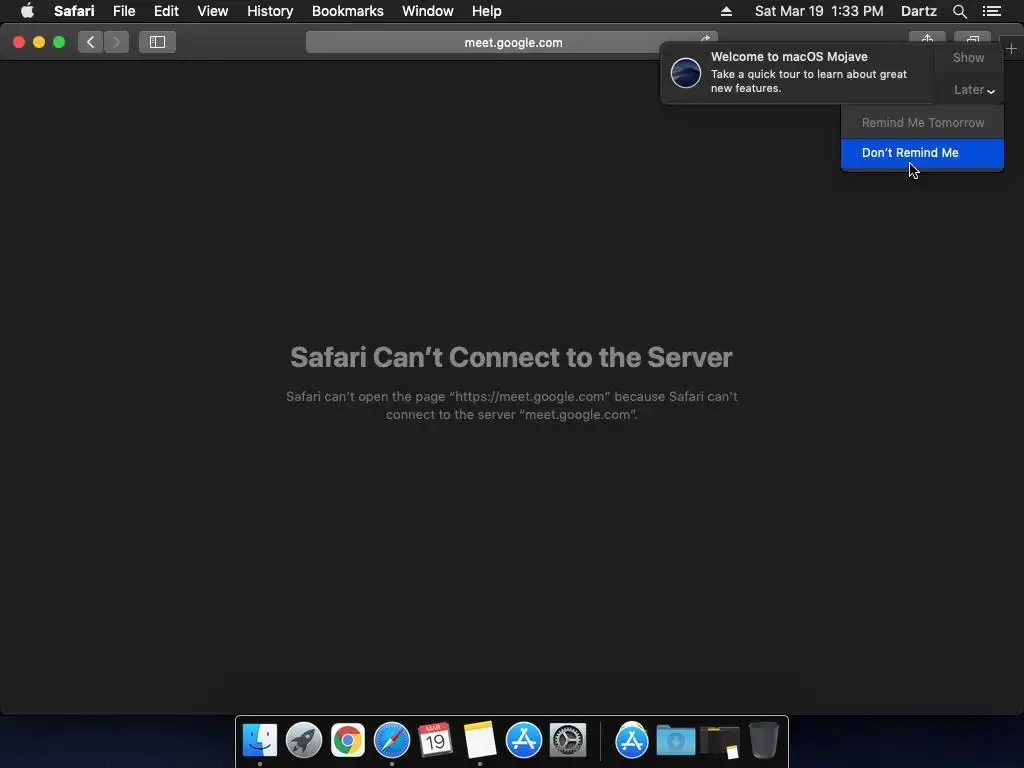1024x768 pixels.
Task: Click the notification text about a quick tour
Action: pos(808,81)
